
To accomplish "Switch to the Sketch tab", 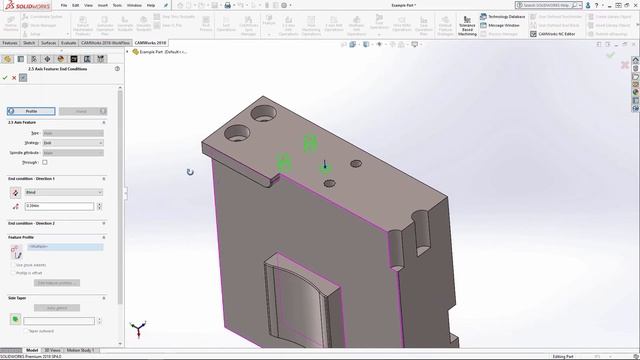I will pos(29,43).
